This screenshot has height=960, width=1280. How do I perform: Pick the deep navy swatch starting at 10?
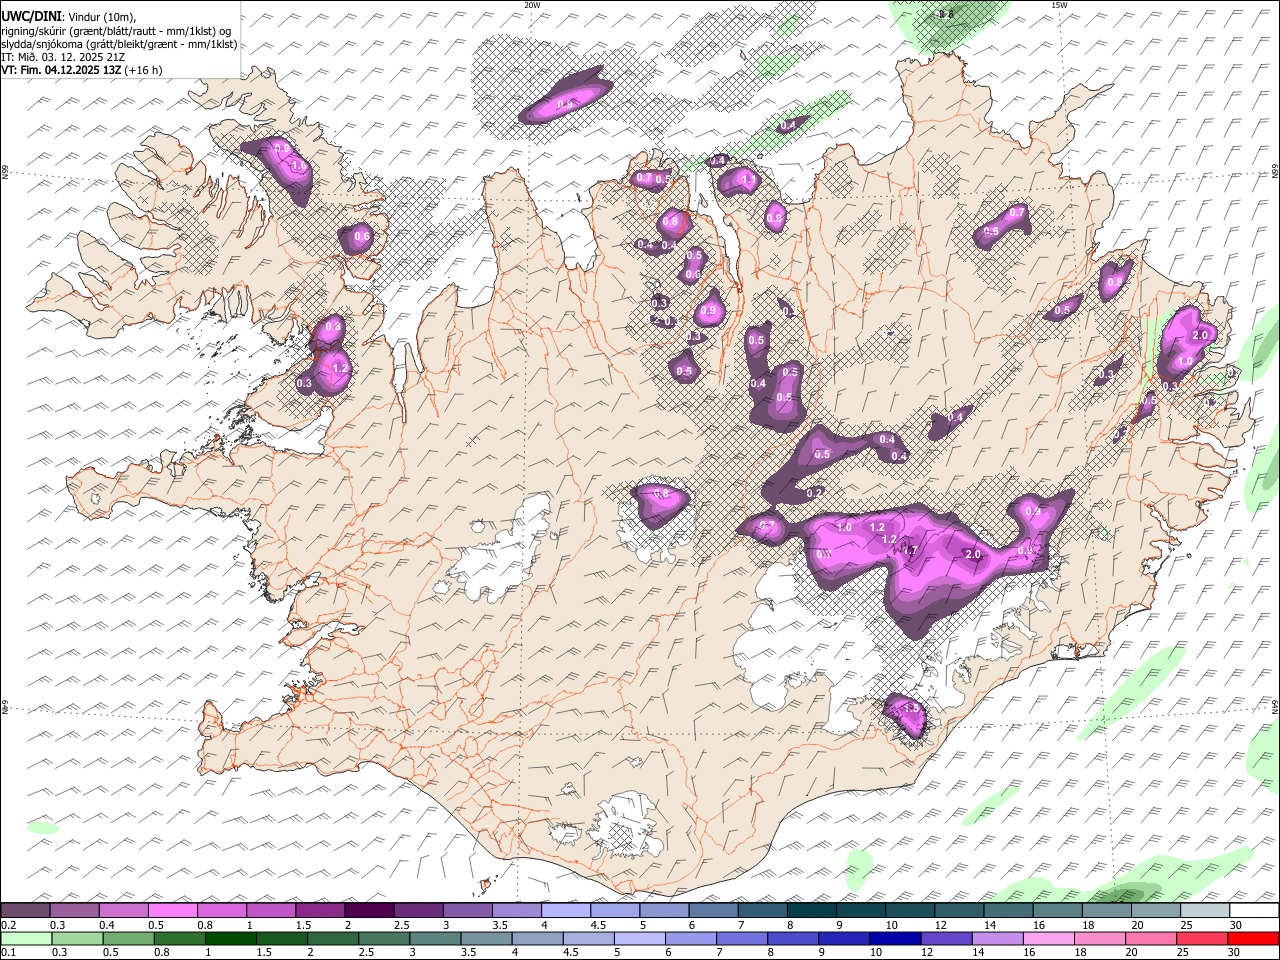(895, 939)
